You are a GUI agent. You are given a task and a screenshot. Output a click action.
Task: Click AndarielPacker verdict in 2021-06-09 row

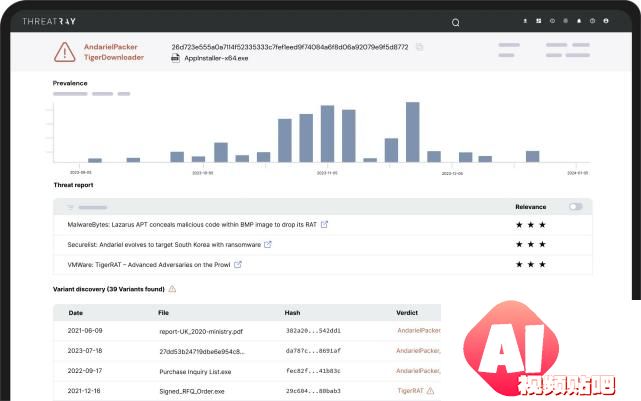[419, 330]
